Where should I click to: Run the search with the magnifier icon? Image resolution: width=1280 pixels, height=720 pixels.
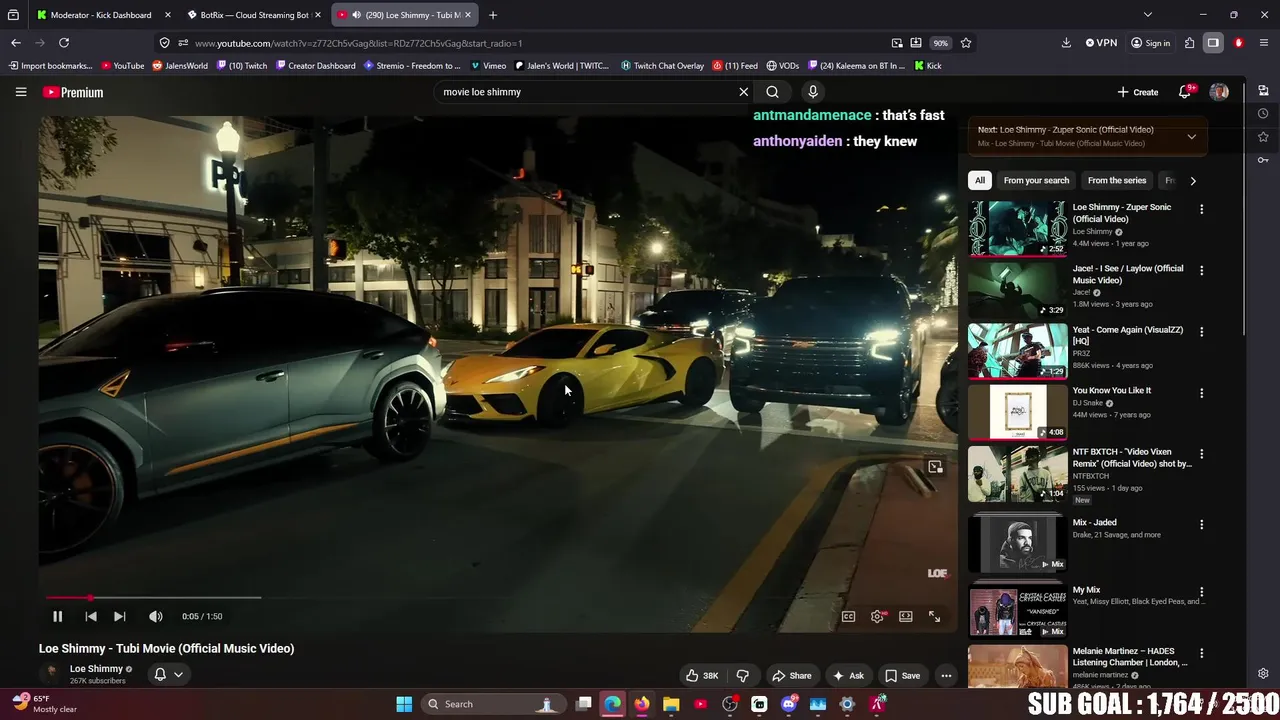click(x=772, y=92)
